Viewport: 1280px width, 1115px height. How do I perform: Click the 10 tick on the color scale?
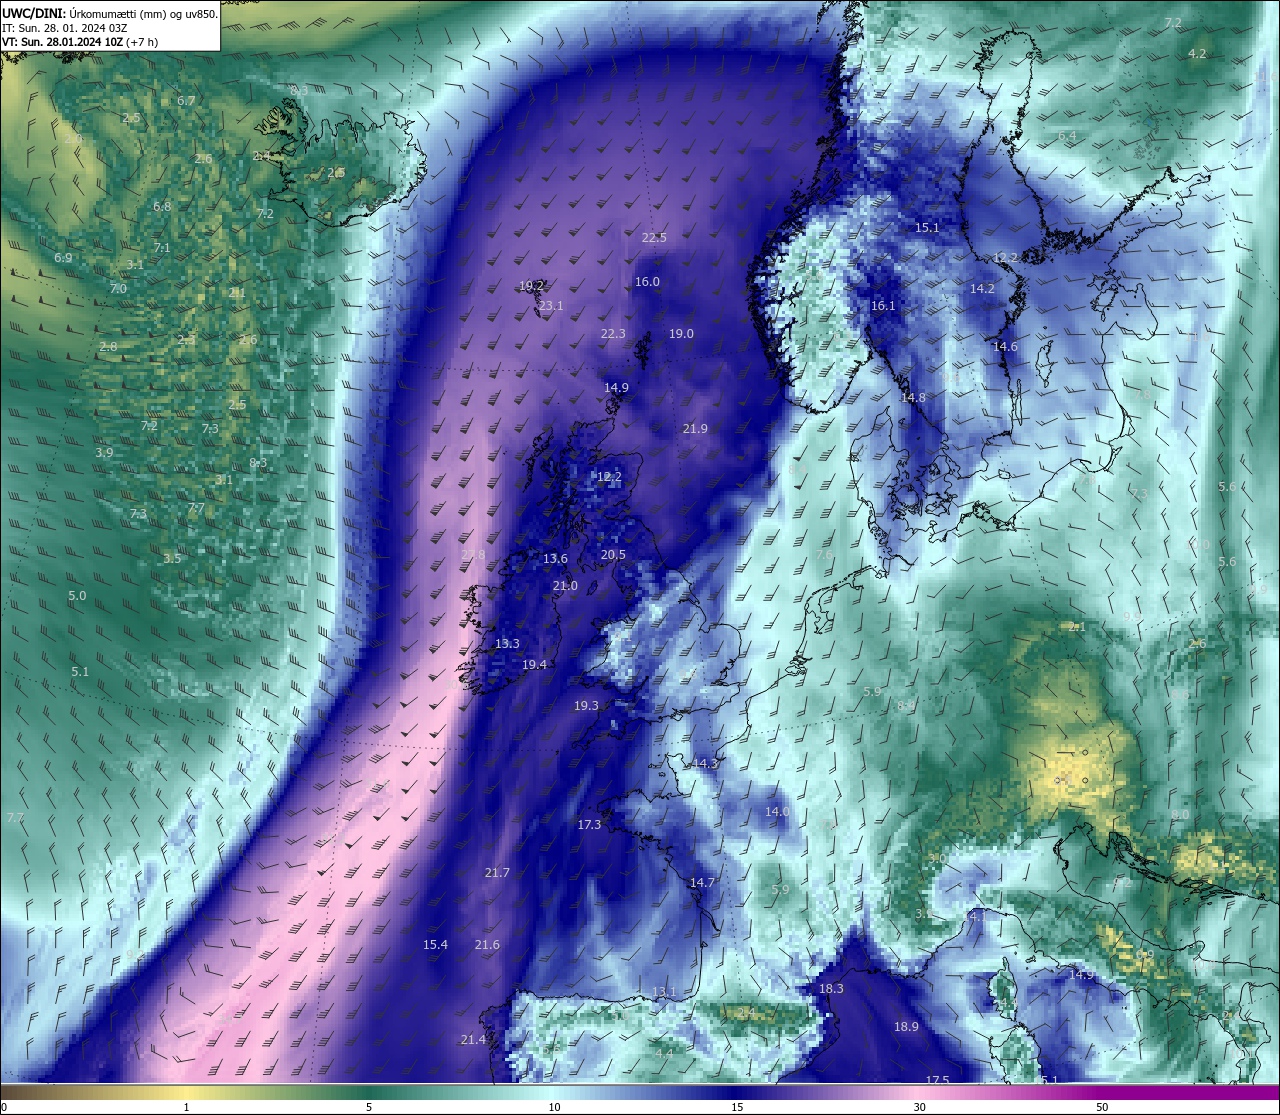554,1107
